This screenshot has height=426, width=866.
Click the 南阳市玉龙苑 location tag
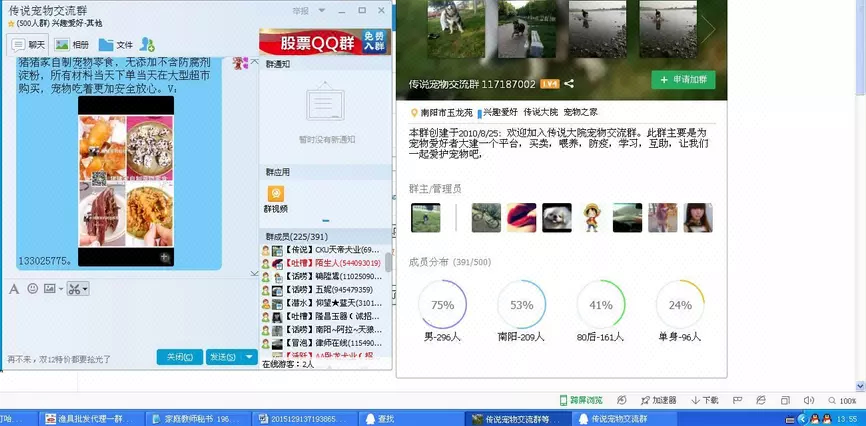pyautogui.click(x=442, y=113)
